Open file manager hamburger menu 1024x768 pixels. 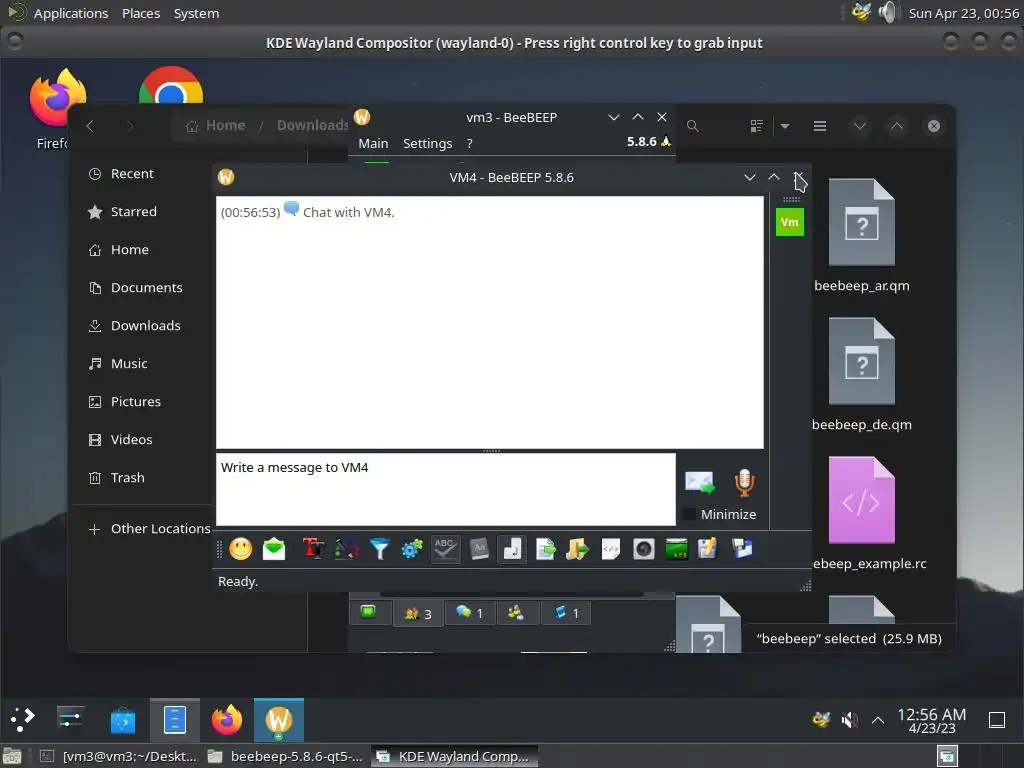pos(820,126)
